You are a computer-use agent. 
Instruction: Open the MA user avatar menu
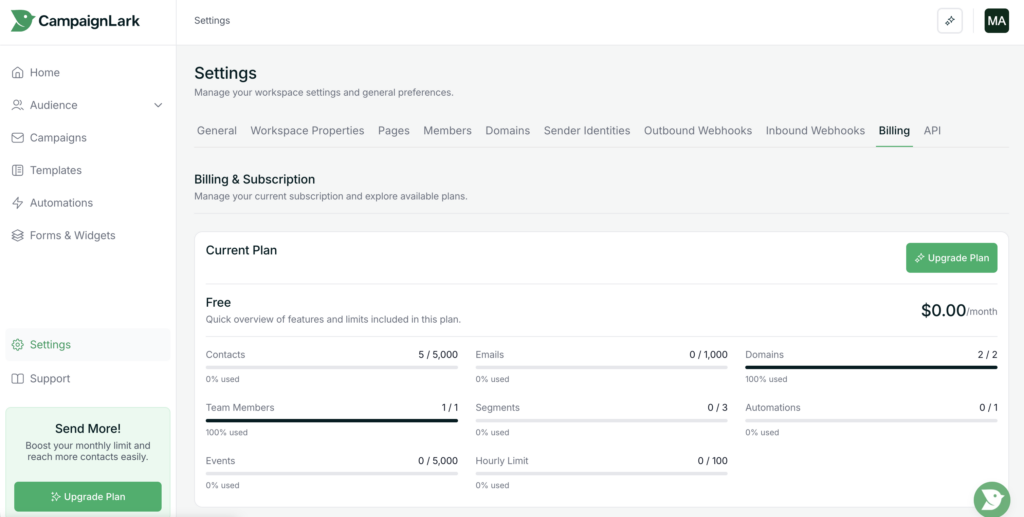(996, 21)
